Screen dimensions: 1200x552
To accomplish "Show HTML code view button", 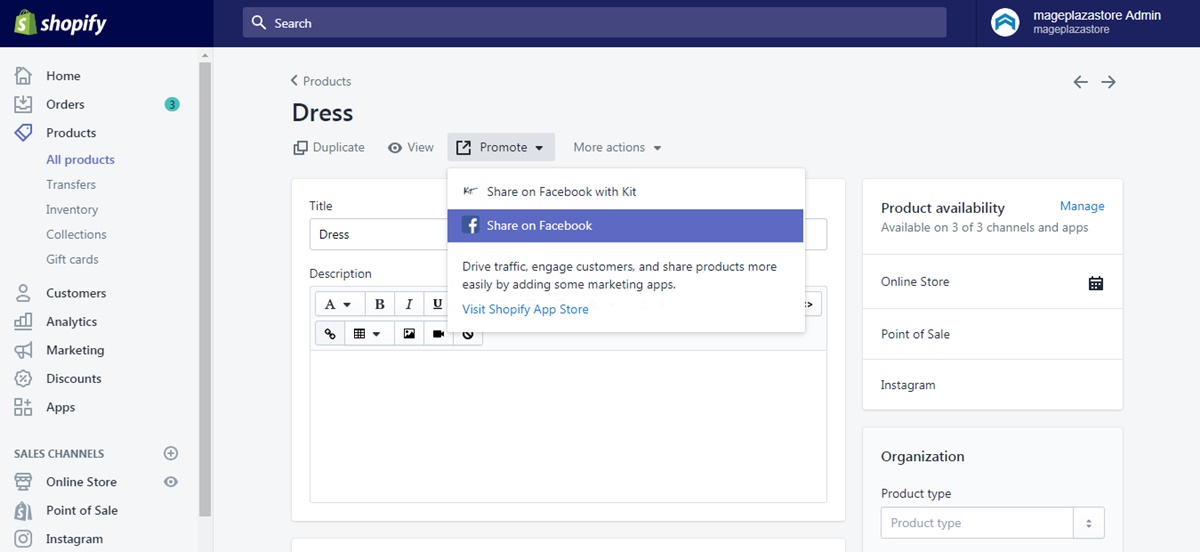I will [812, 304].
